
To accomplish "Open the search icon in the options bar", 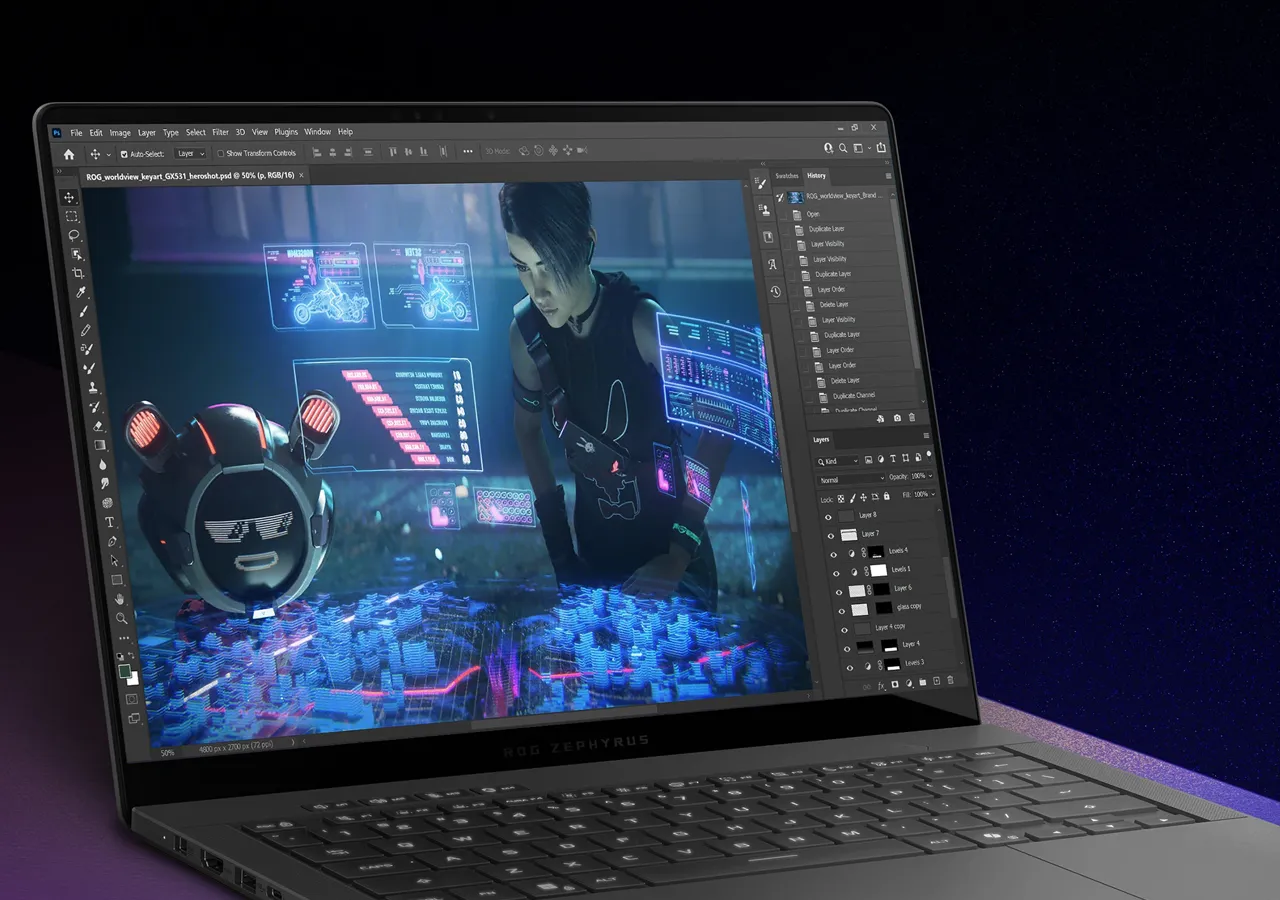I will point(843,148).
